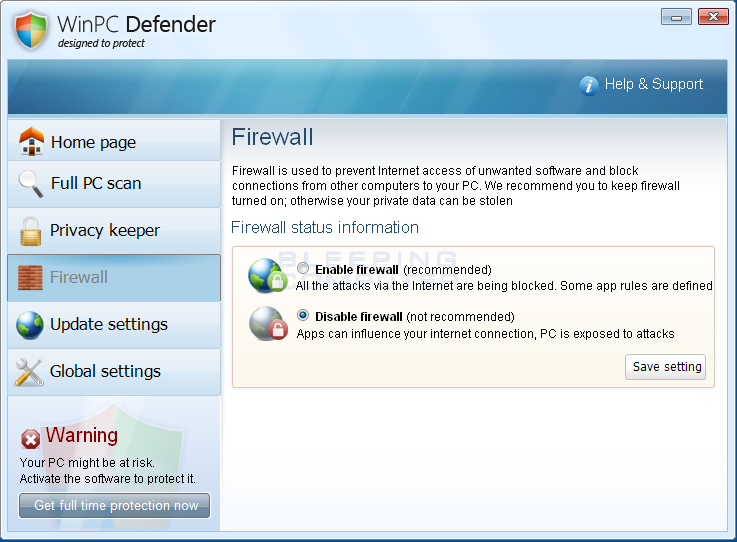
Task: Click the red Warning X icon
Action: coord(31,439)
